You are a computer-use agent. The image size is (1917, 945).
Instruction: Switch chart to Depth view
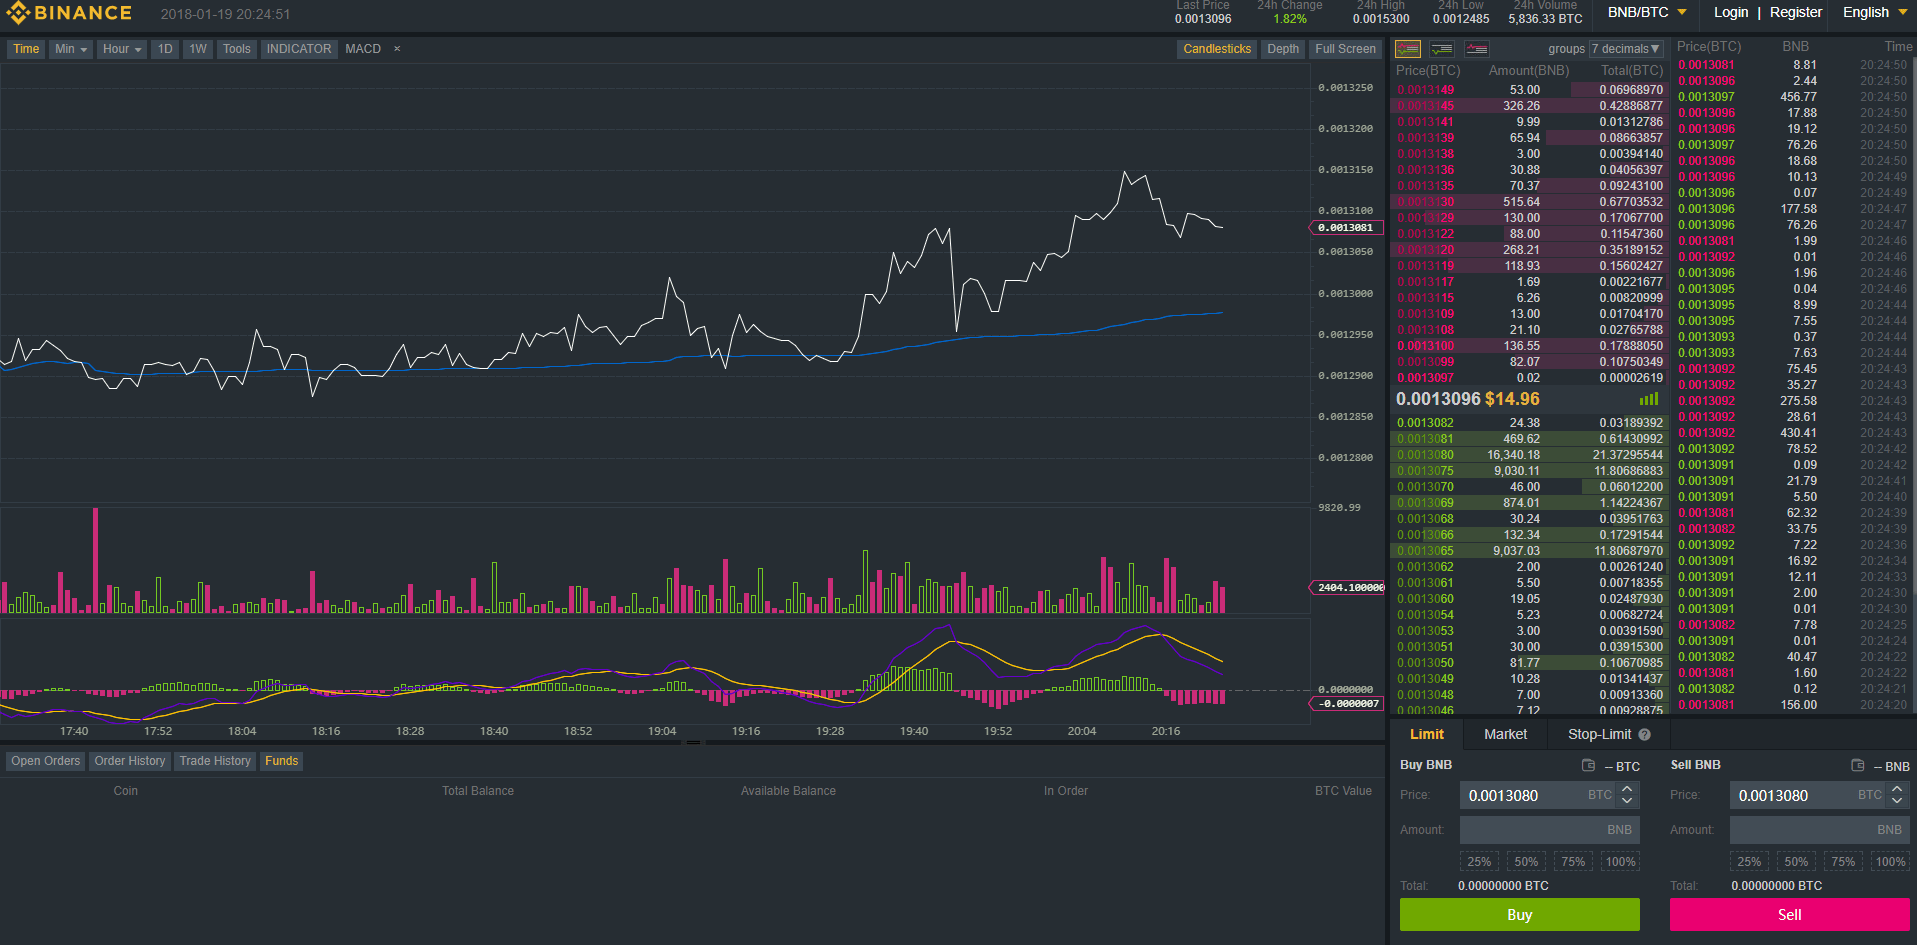click(1283, 48)
